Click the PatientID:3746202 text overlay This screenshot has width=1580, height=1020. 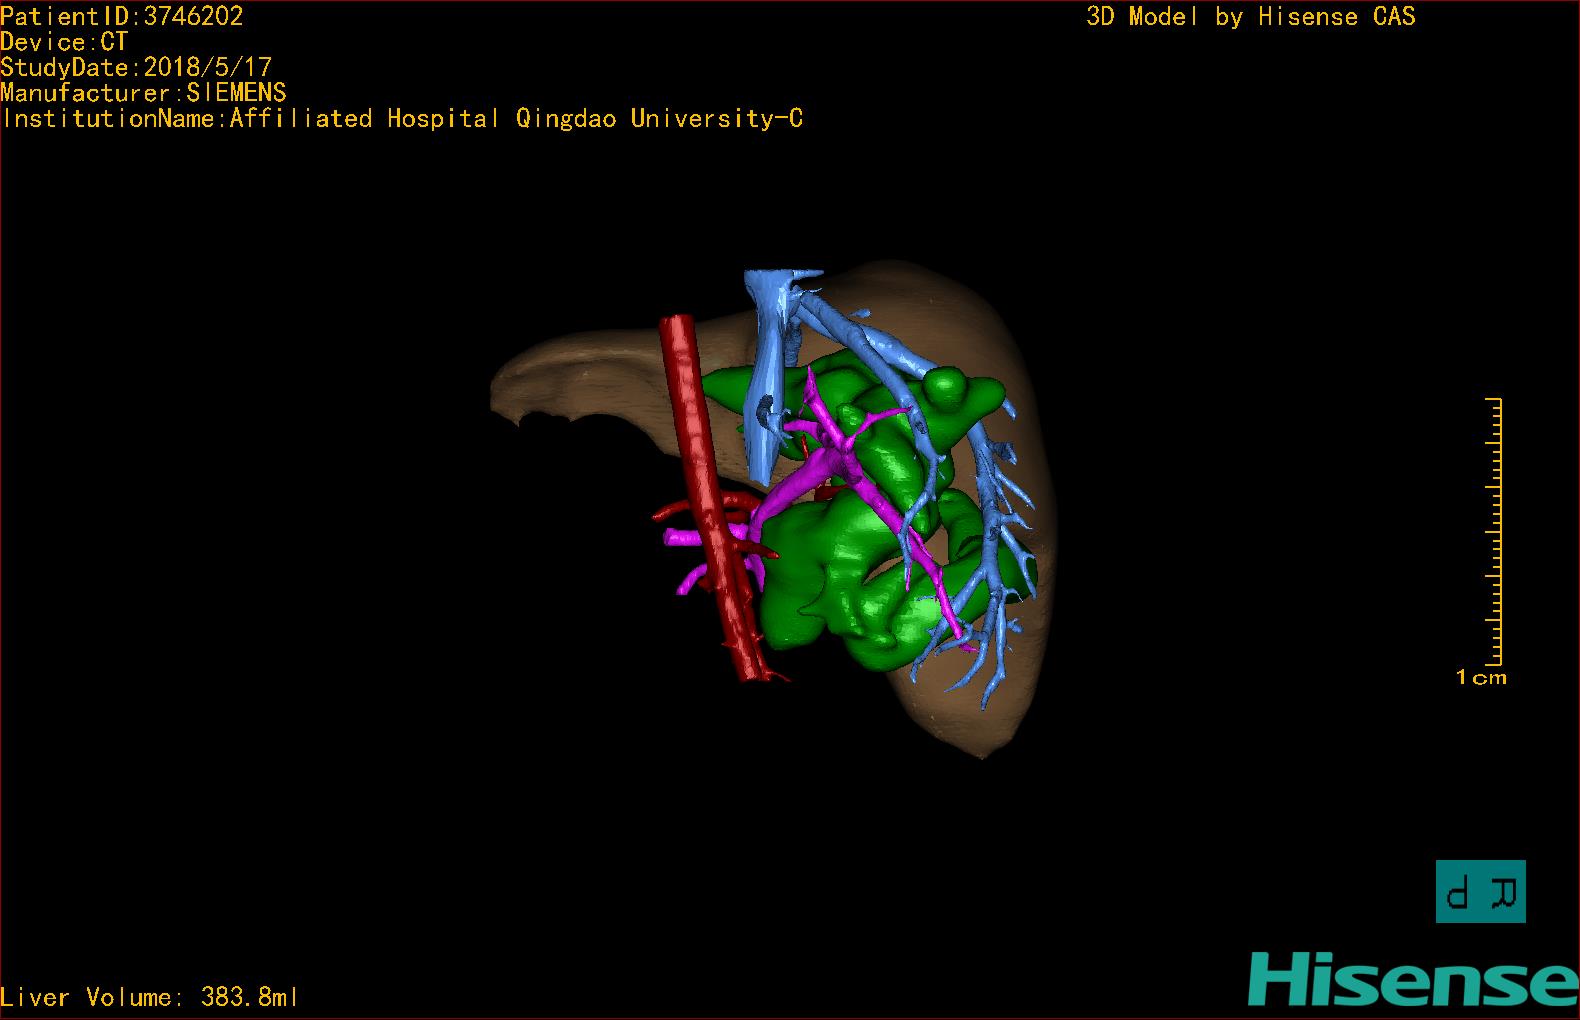pos(122,16)
